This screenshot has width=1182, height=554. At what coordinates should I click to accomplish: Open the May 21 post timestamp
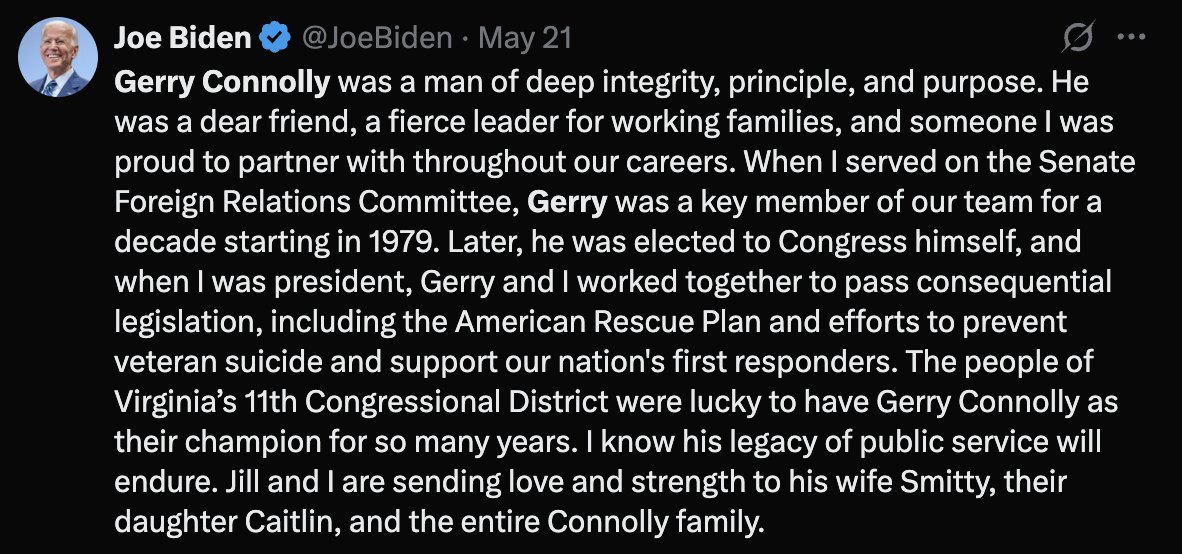[x=525, y=37]
